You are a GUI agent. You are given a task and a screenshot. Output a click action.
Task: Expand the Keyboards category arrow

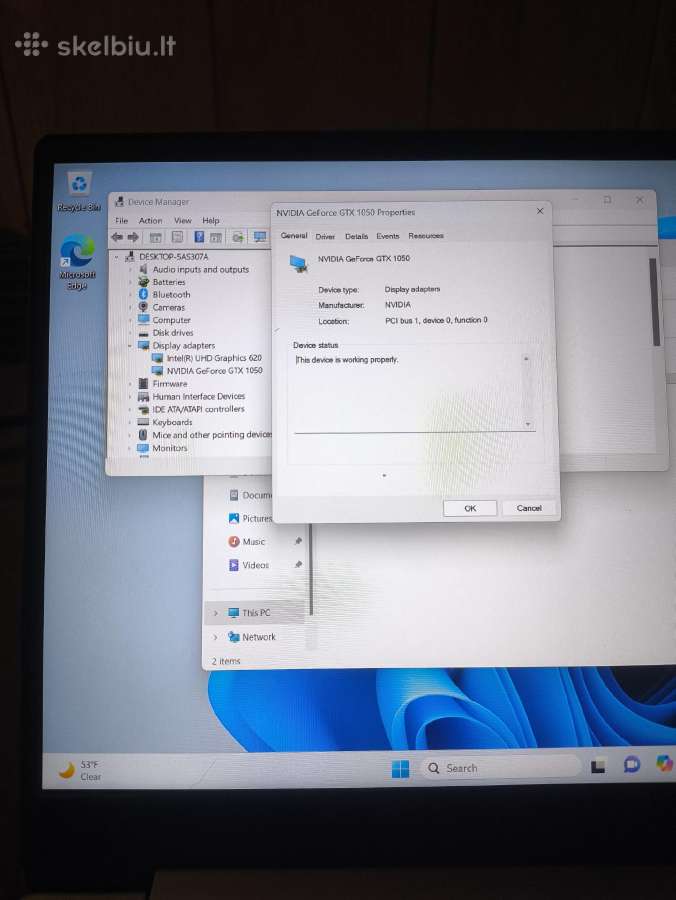coord(130,422)
